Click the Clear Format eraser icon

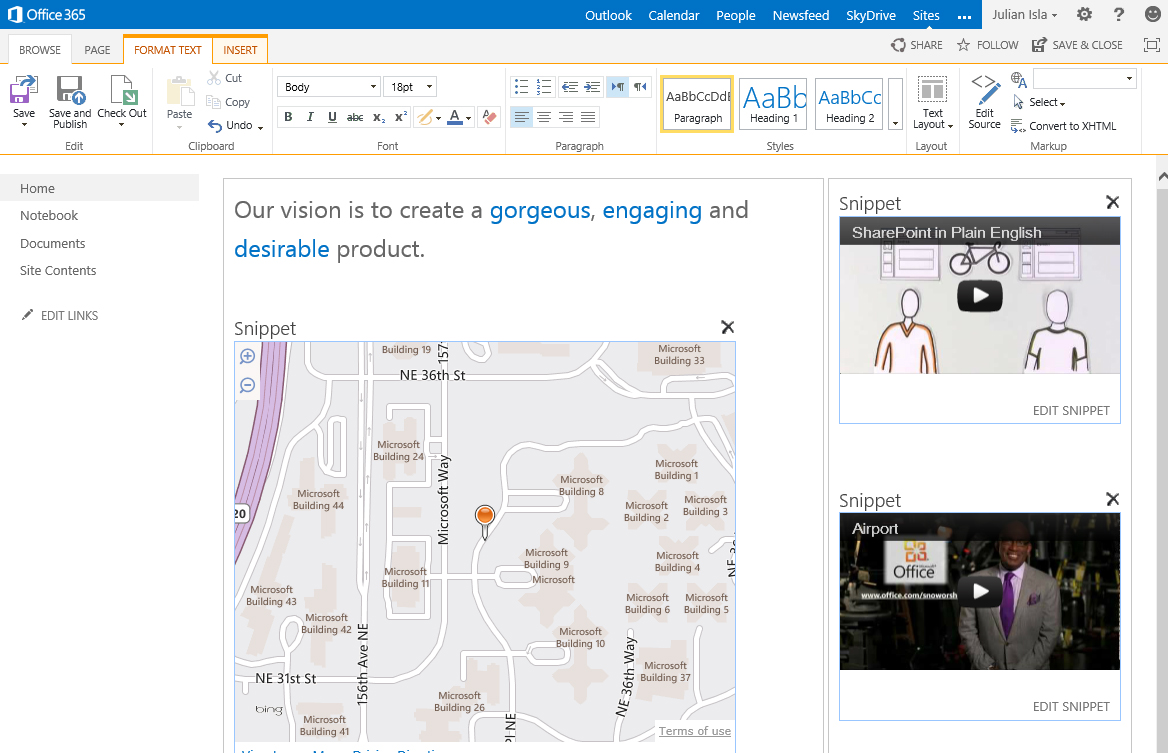(x=489, y=117)
